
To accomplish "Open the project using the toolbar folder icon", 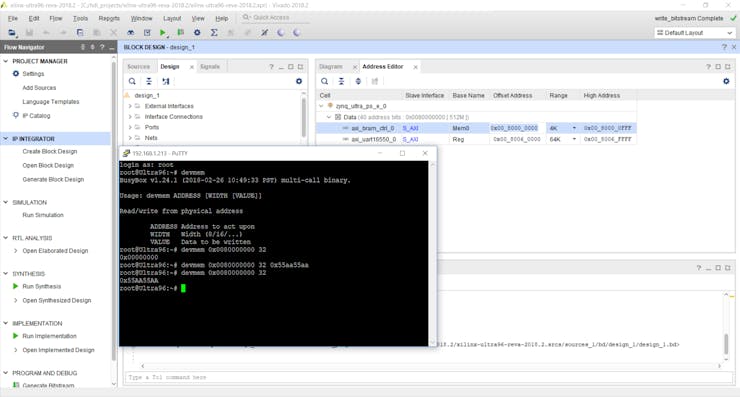I will 12,33.
